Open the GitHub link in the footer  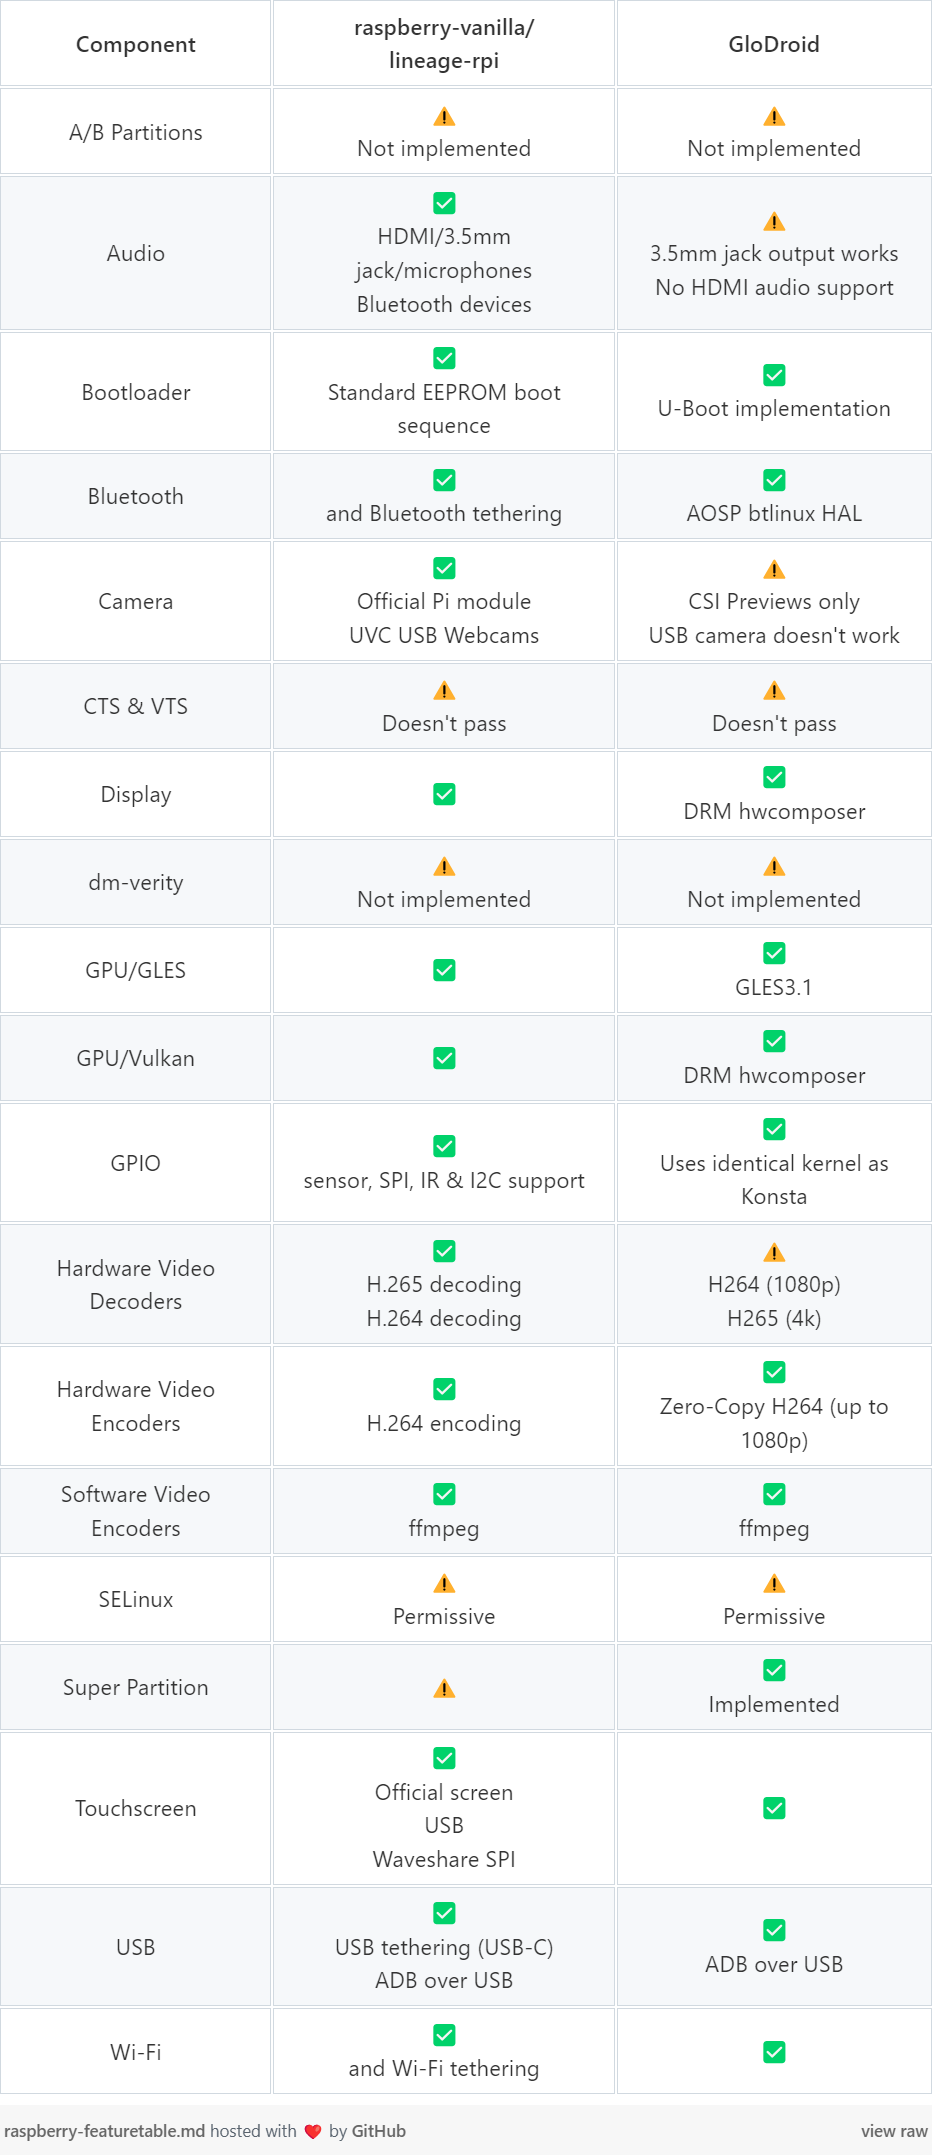pos(379,2131)
